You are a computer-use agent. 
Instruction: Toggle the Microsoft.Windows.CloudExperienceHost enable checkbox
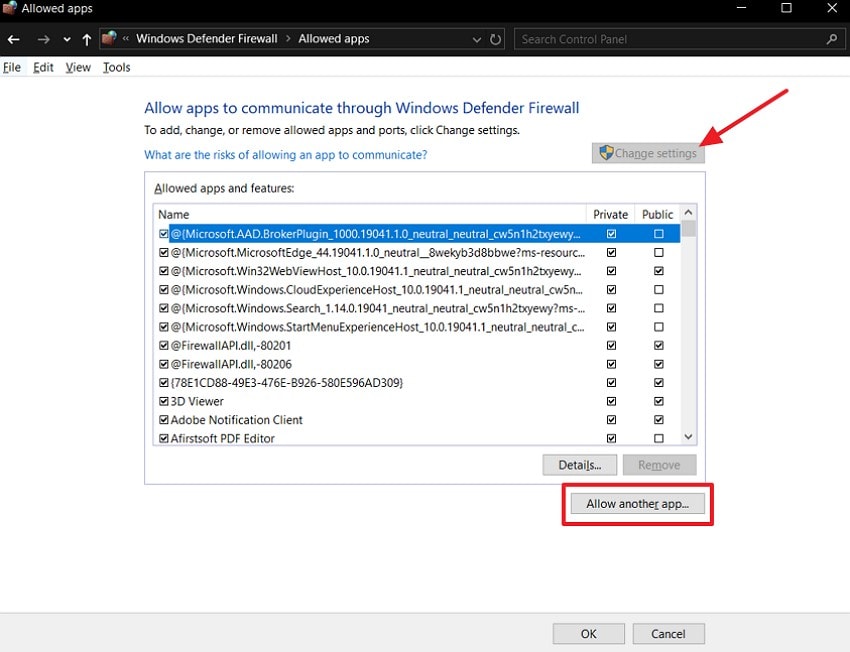coord(164,289)
